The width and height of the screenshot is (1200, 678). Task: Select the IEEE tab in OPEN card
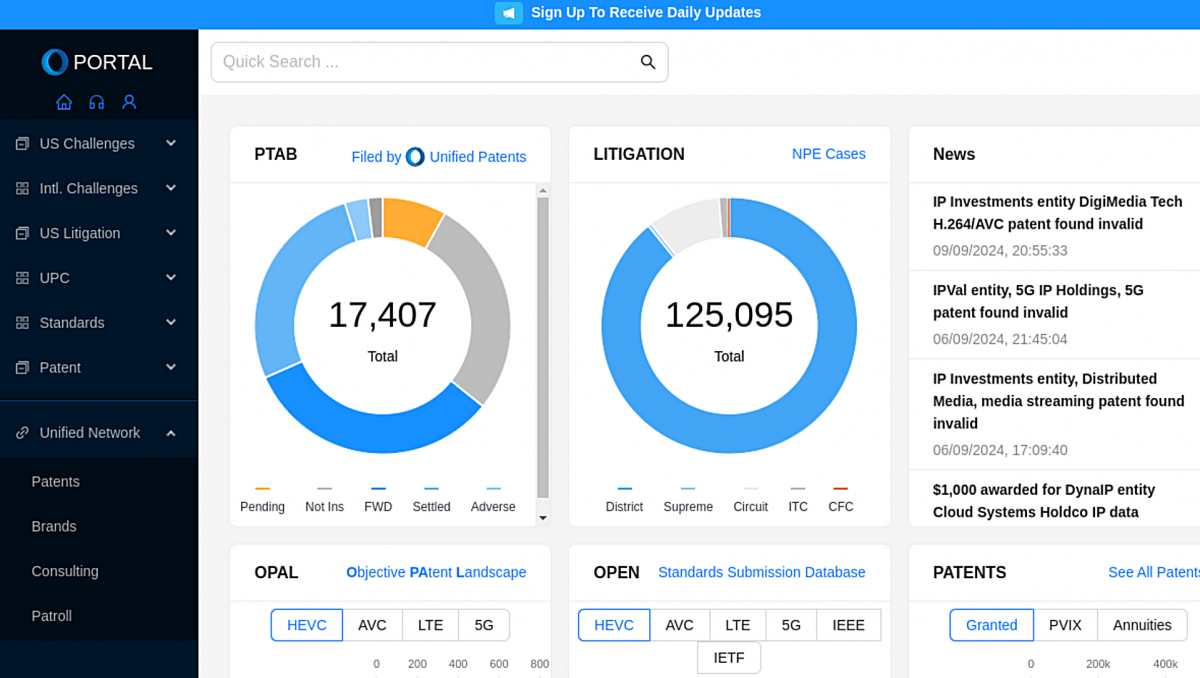tap(849, 625)
